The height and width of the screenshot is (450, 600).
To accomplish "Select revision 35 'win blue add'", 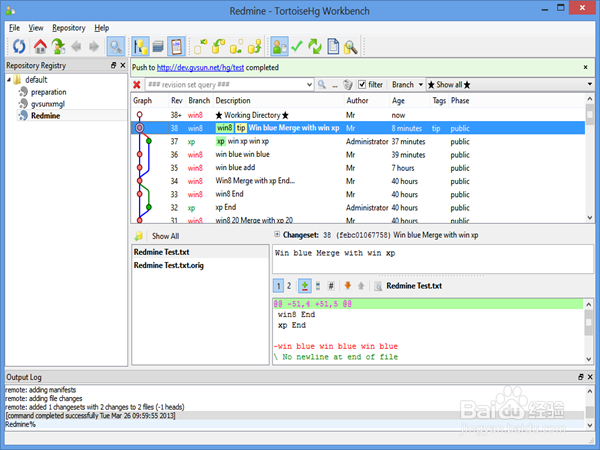I will pyautogui.click(x=358, y=168).
